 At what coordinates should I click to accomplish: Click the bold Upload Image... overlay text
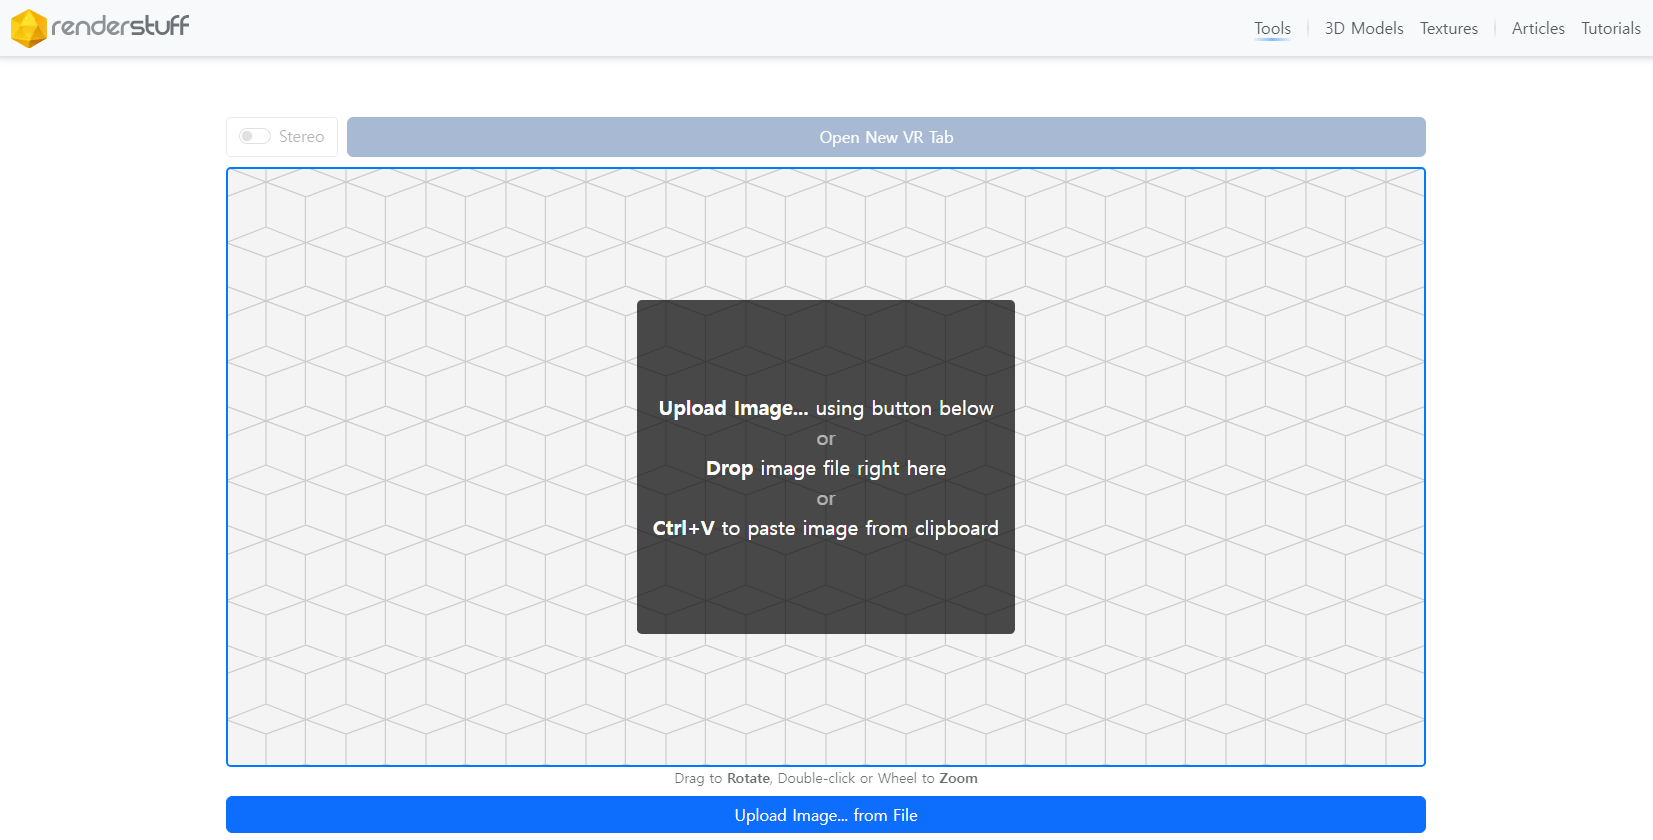pos(733,408)
